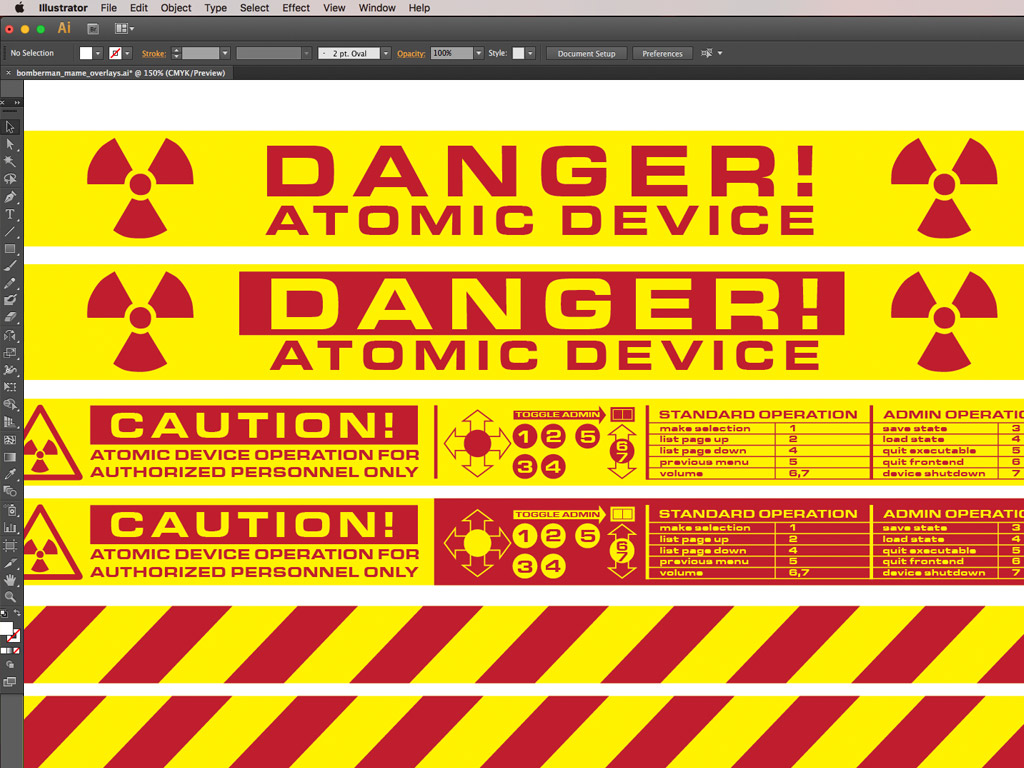Toggle drawing mode button in toolbox
The image size is (1024, 768).
[x=10, y=665]
